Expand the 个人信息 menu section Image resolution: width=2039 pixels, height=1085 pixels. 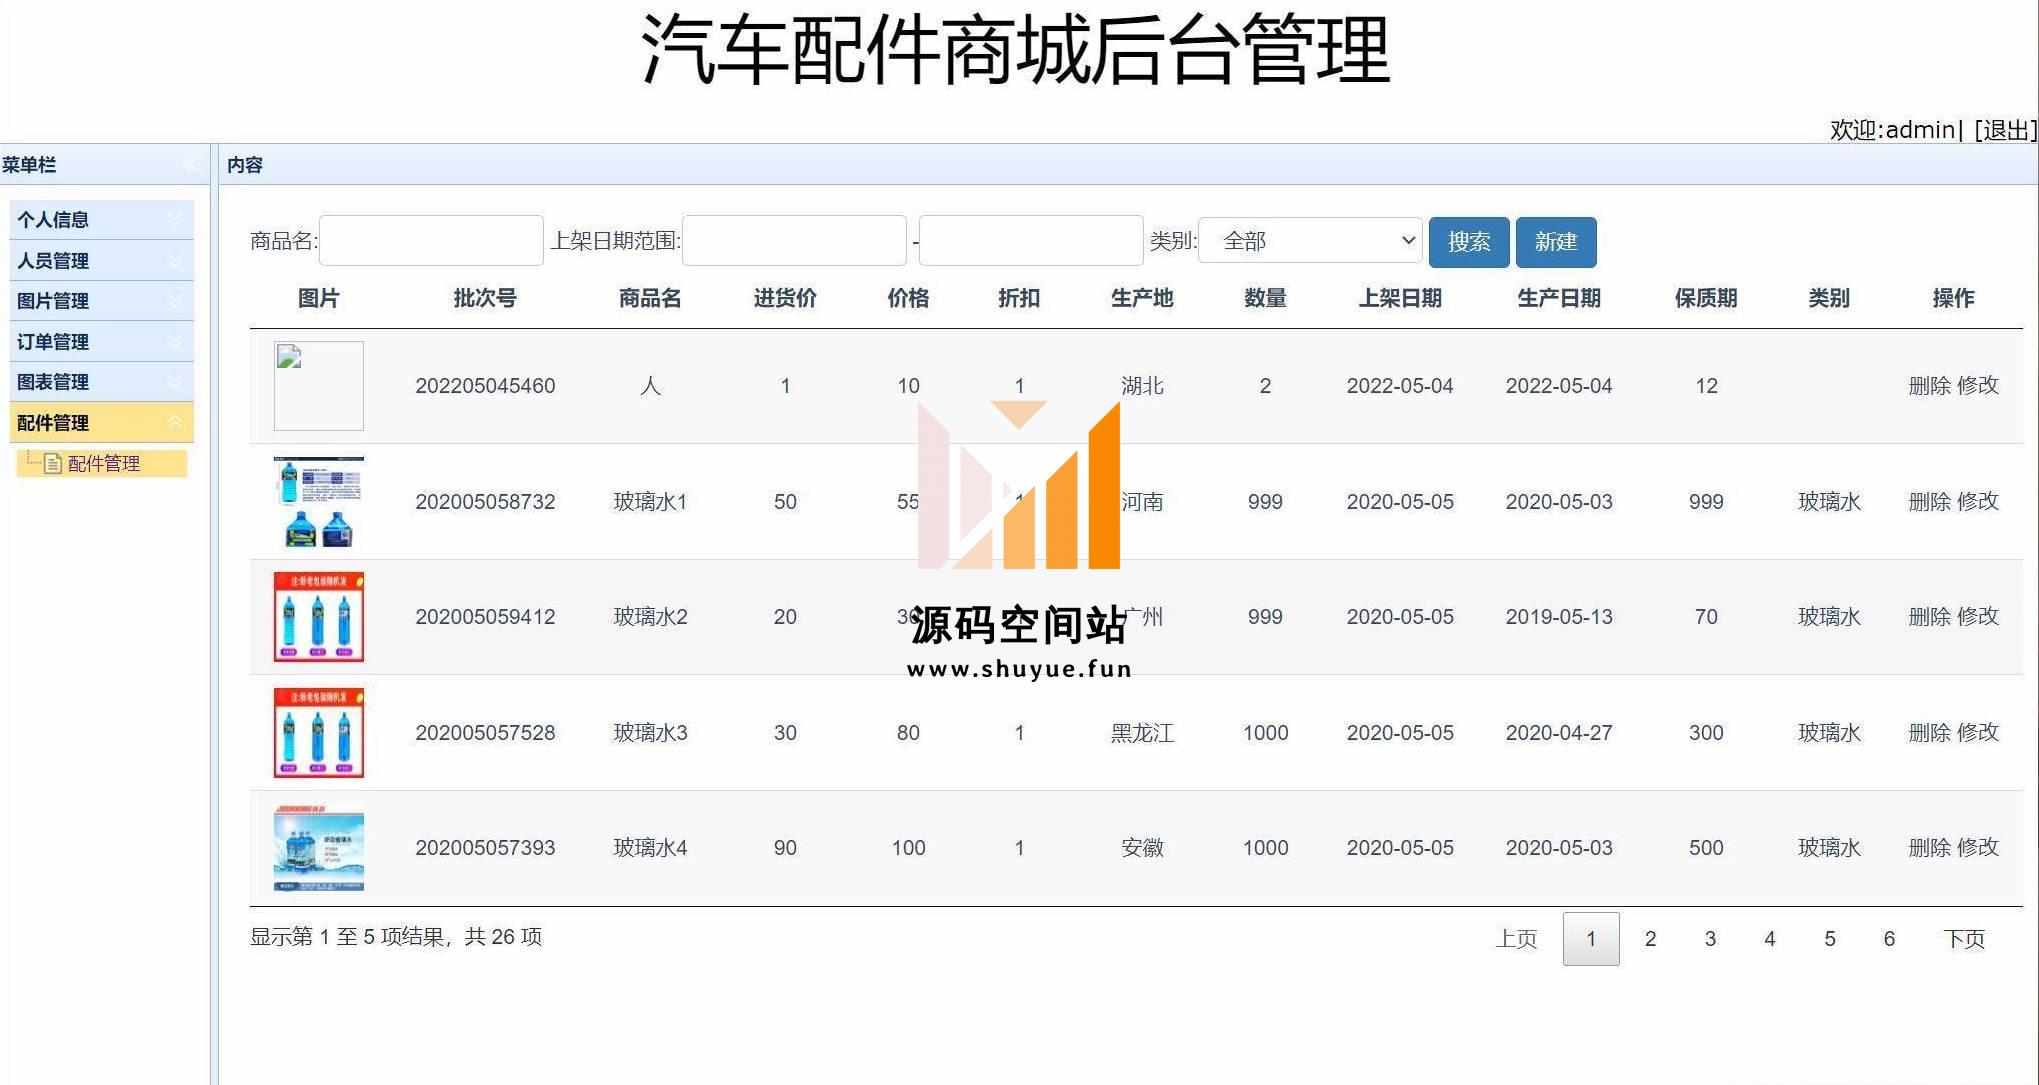click(x=101, y=220)
